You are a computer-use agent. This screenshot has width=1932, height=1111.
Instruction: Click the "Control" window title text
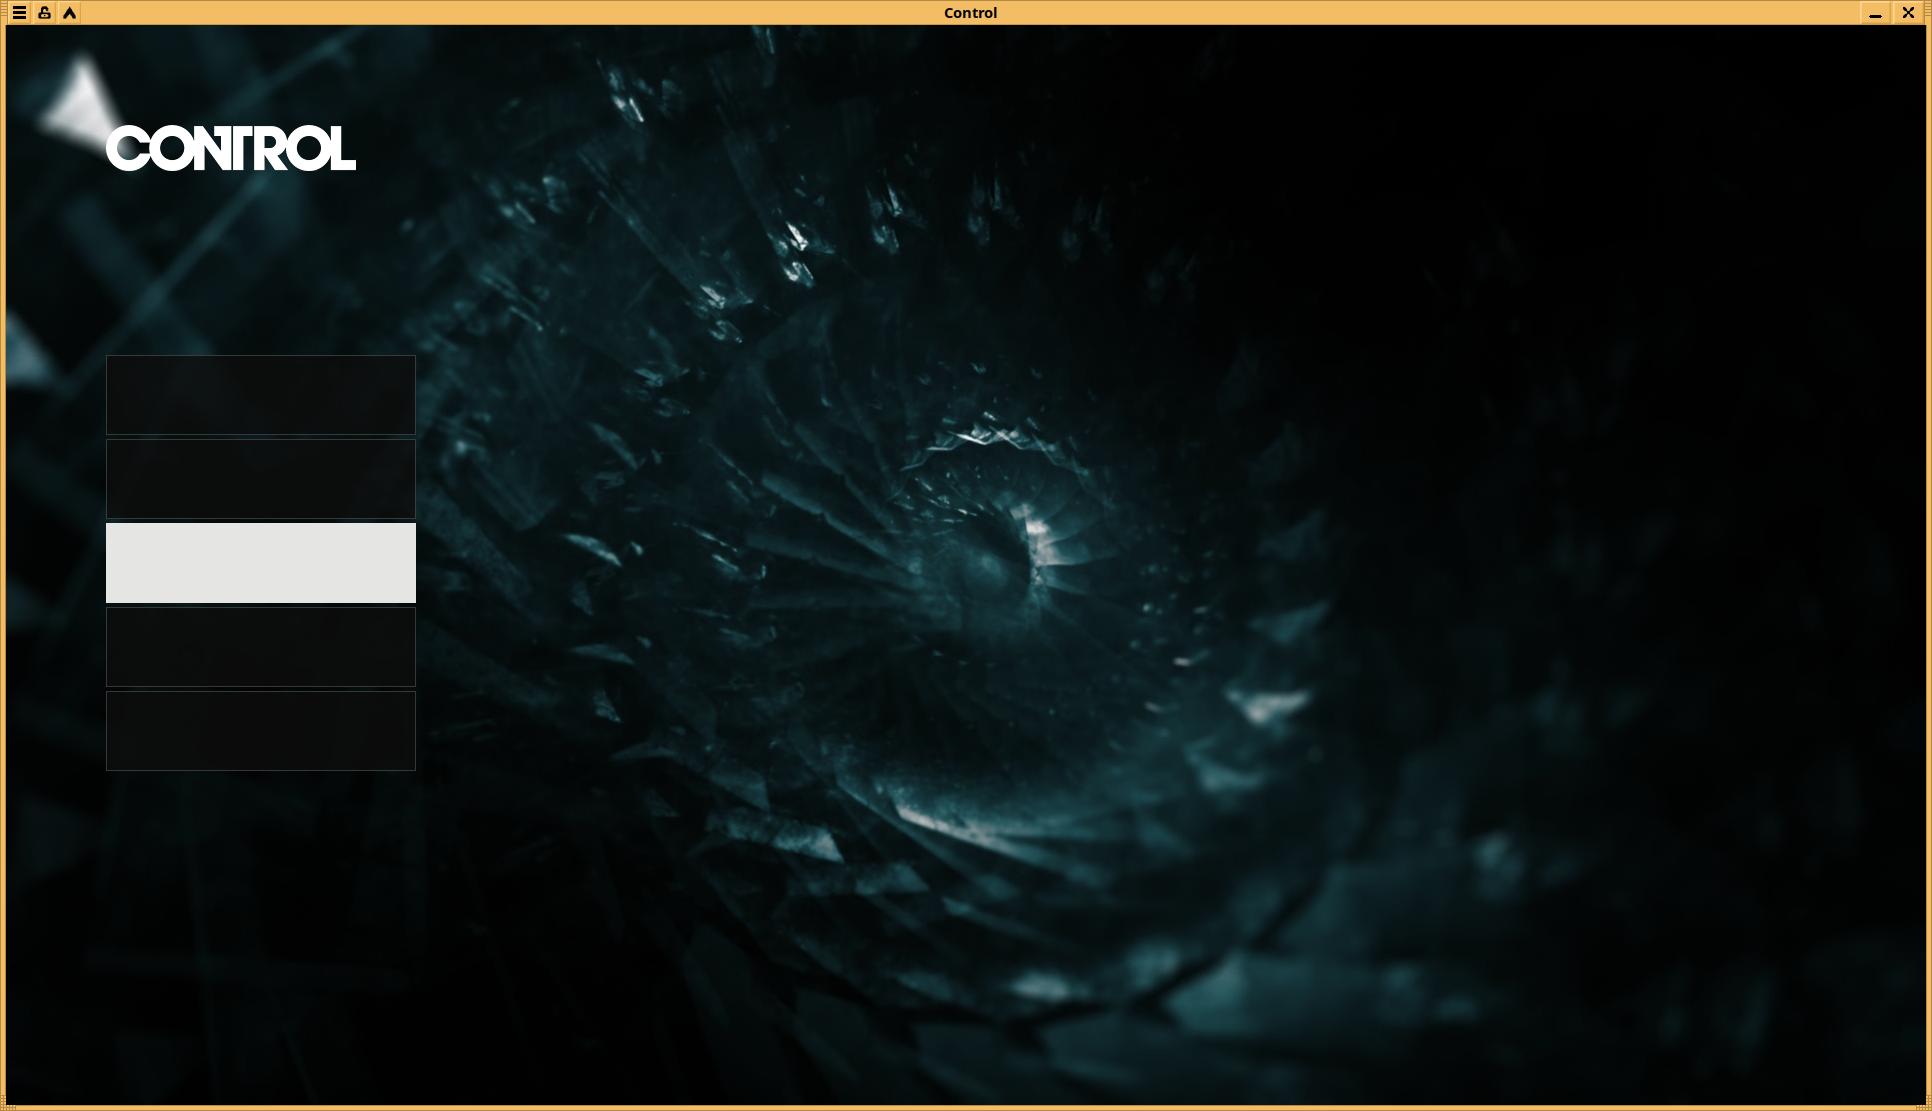point(969,13)
